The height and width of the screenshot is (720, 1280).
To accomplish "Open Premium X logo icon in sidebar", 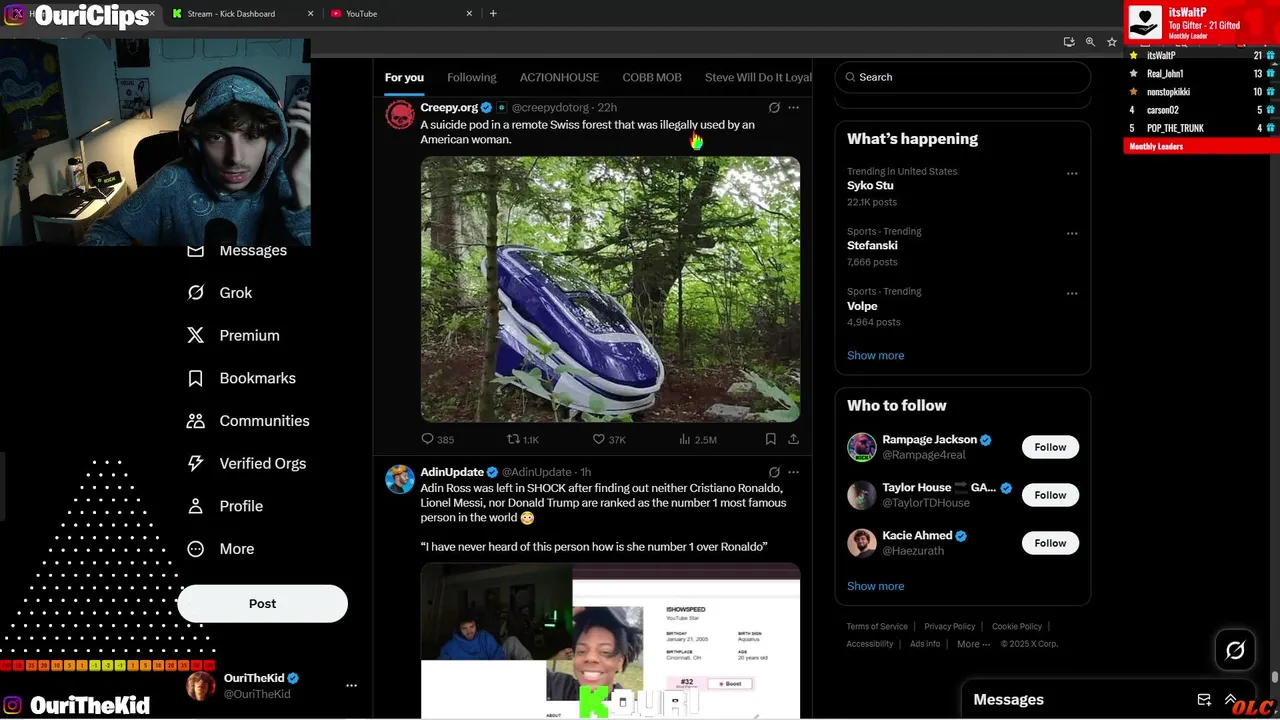I will pos(196,336).
